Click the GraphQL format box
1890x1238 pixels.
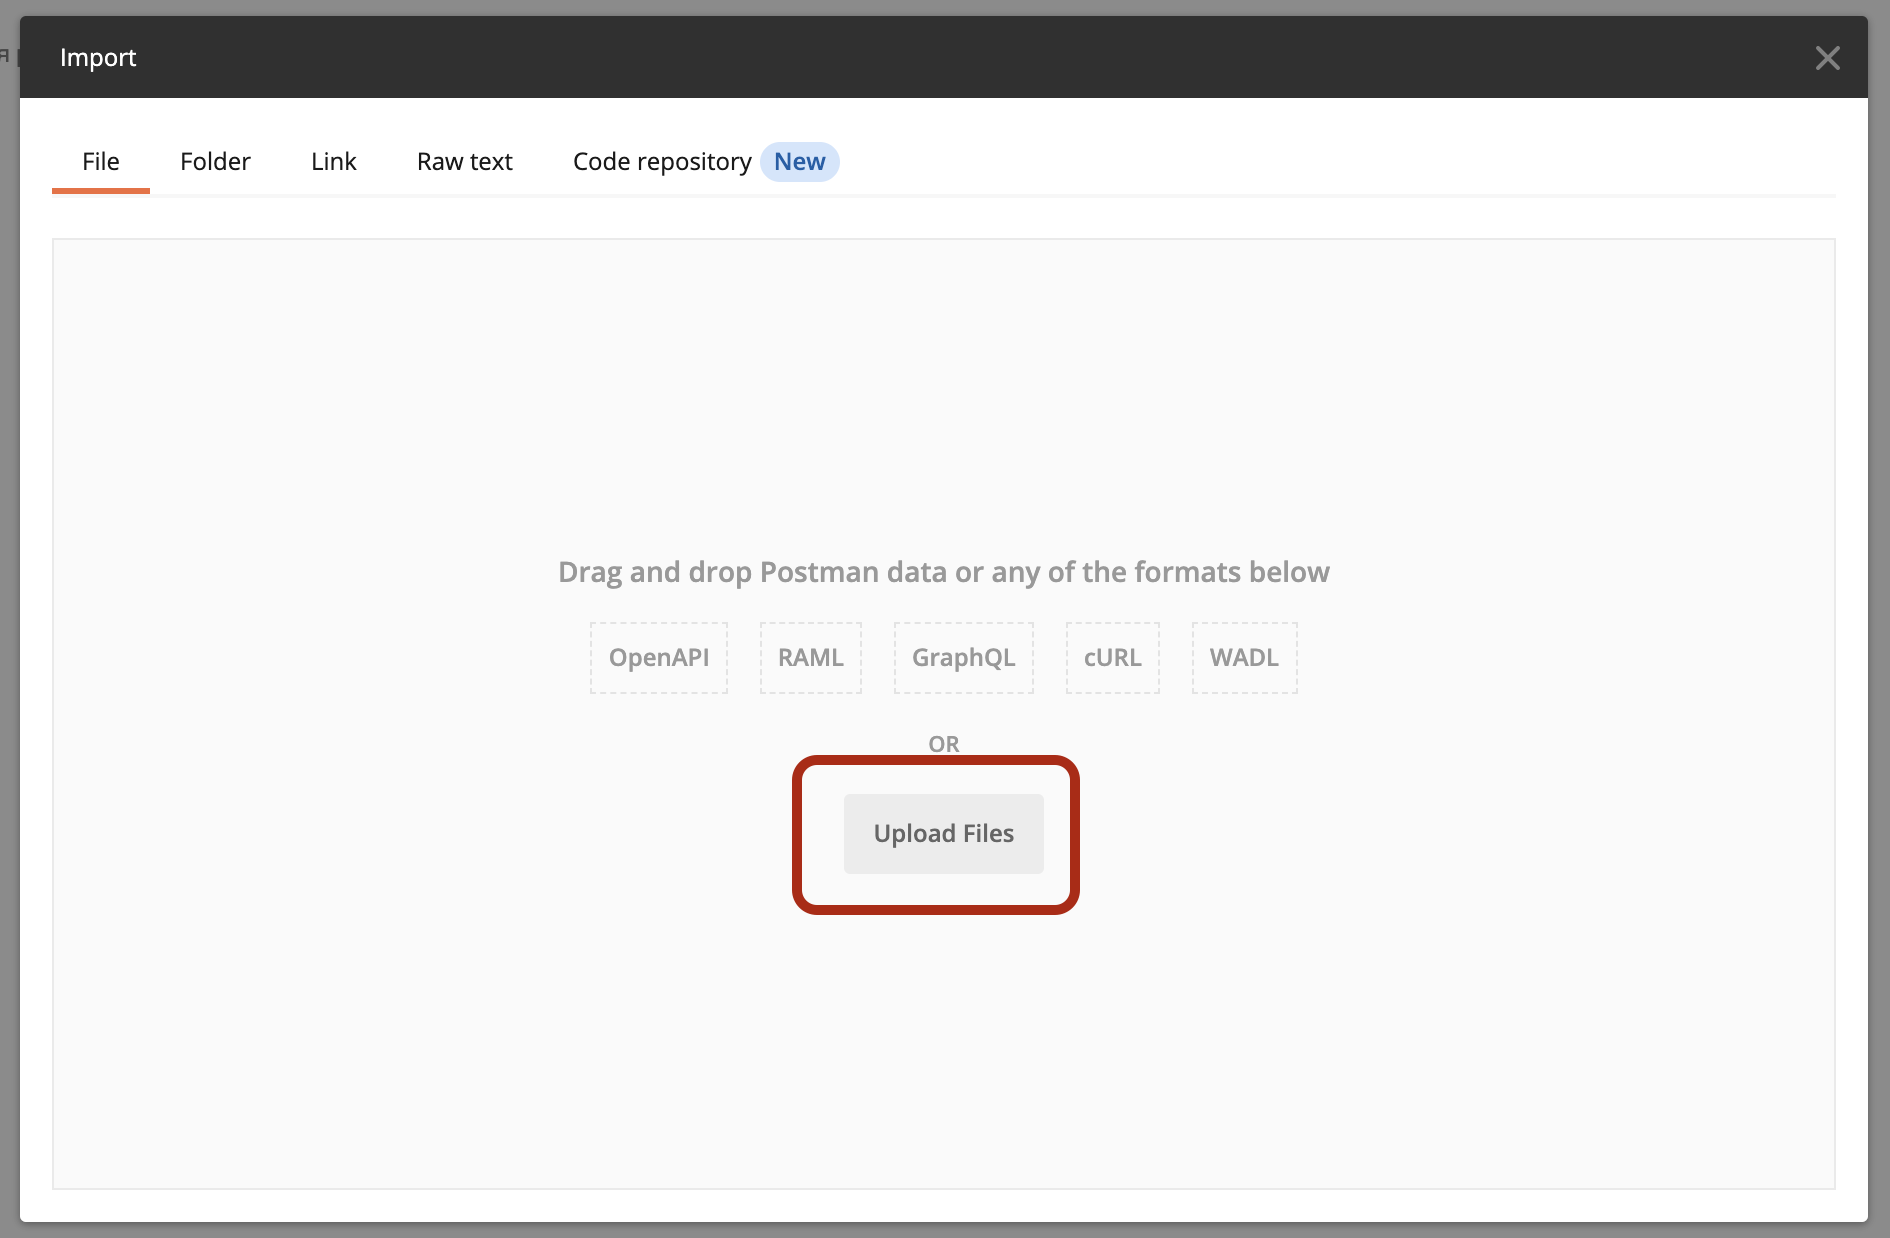[964, 658]
